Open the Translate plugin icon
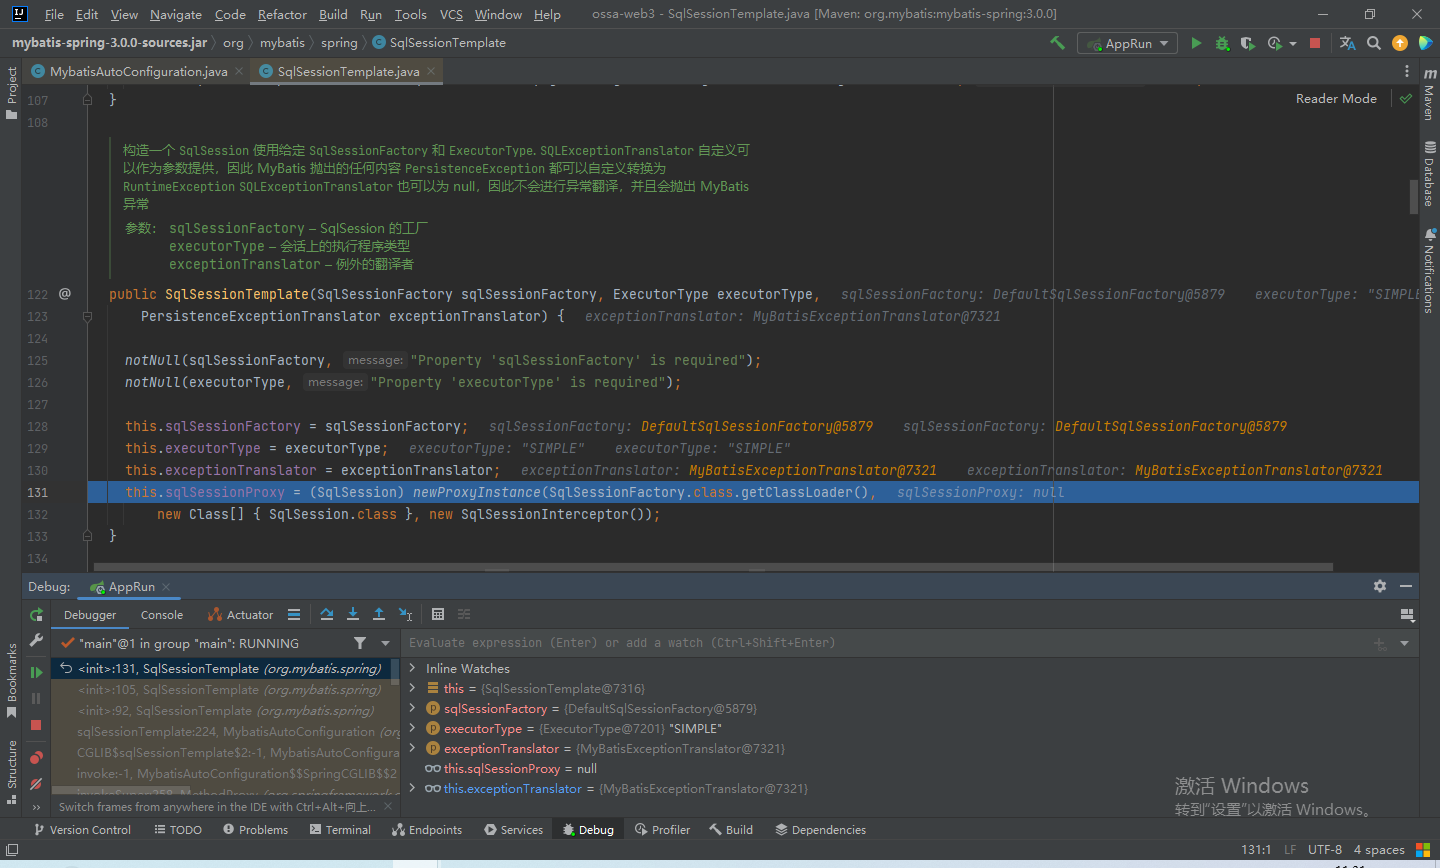The height and width of the screenshot is (868, 1440). (1347, 43)
